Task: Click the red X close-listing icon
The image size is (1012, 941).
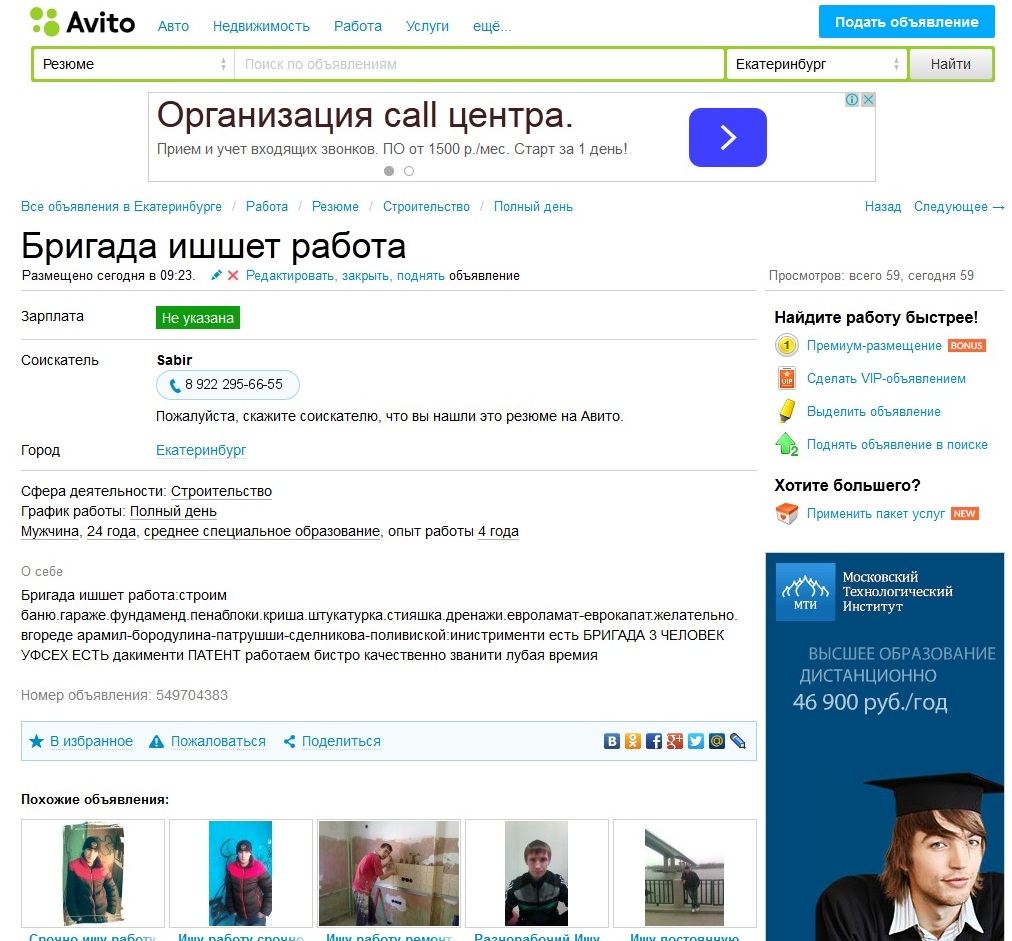Action: 233,276
